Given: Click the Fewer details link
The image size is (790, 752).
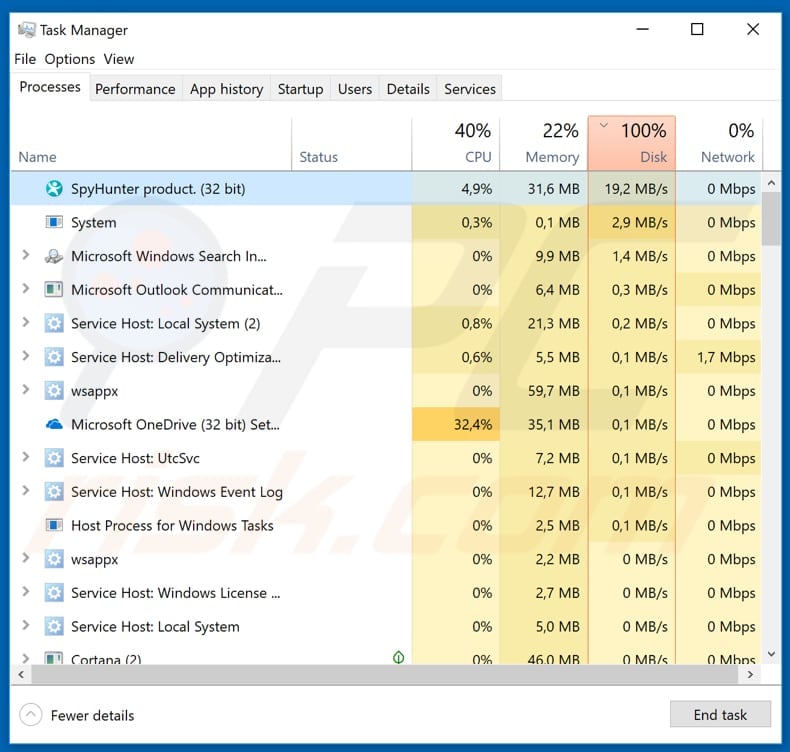Looking at the screenshot, I should pos(92,715).
